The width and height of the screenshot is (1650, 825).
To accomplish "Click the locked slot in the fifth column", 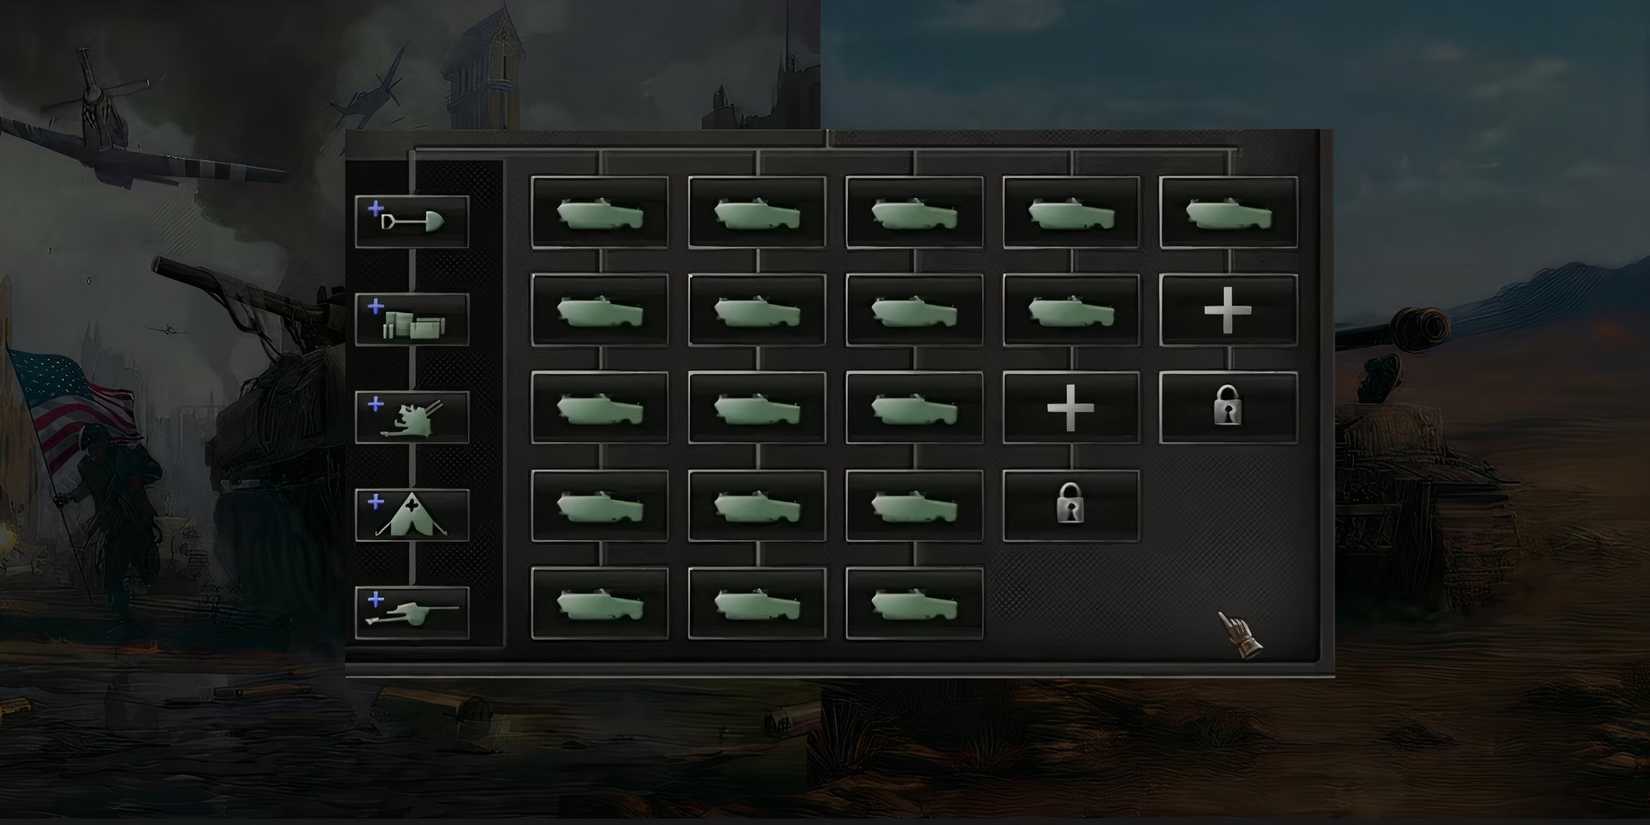I will pos(1228,408).
